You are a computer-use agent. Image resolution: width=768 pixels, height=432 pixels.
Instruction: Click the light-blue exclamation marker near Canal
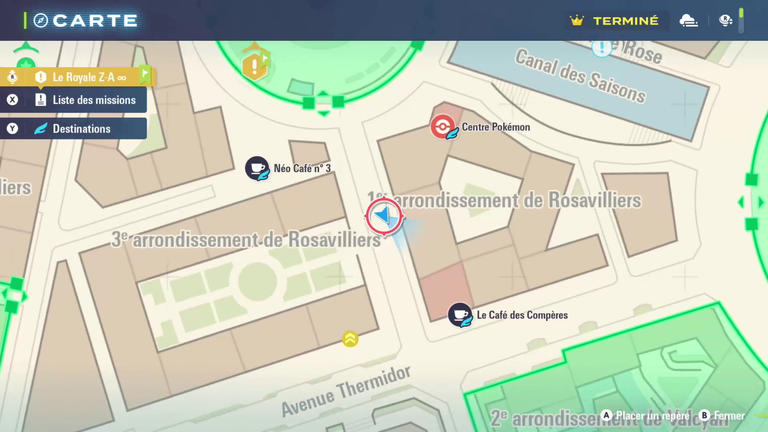click(x=601, y=48)
